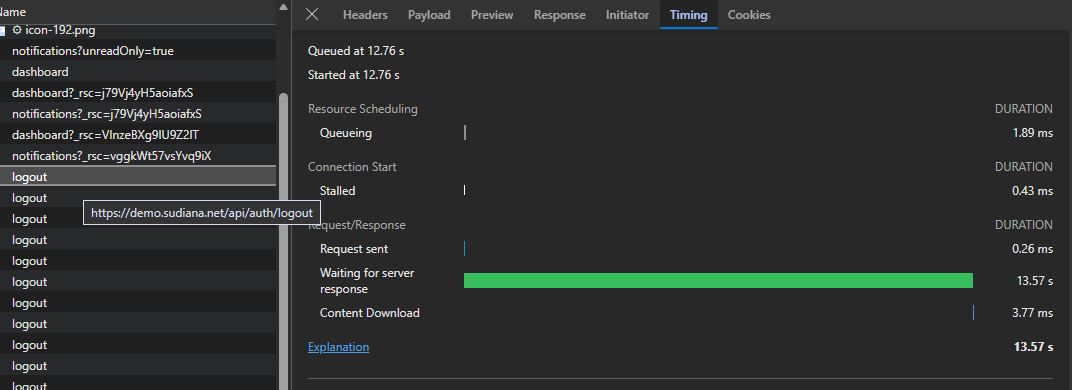Select notifications?_rsc=j79Vj4yH5aoiafxS request
This screenshot has width=1072, height=390.
click(138, 114)
